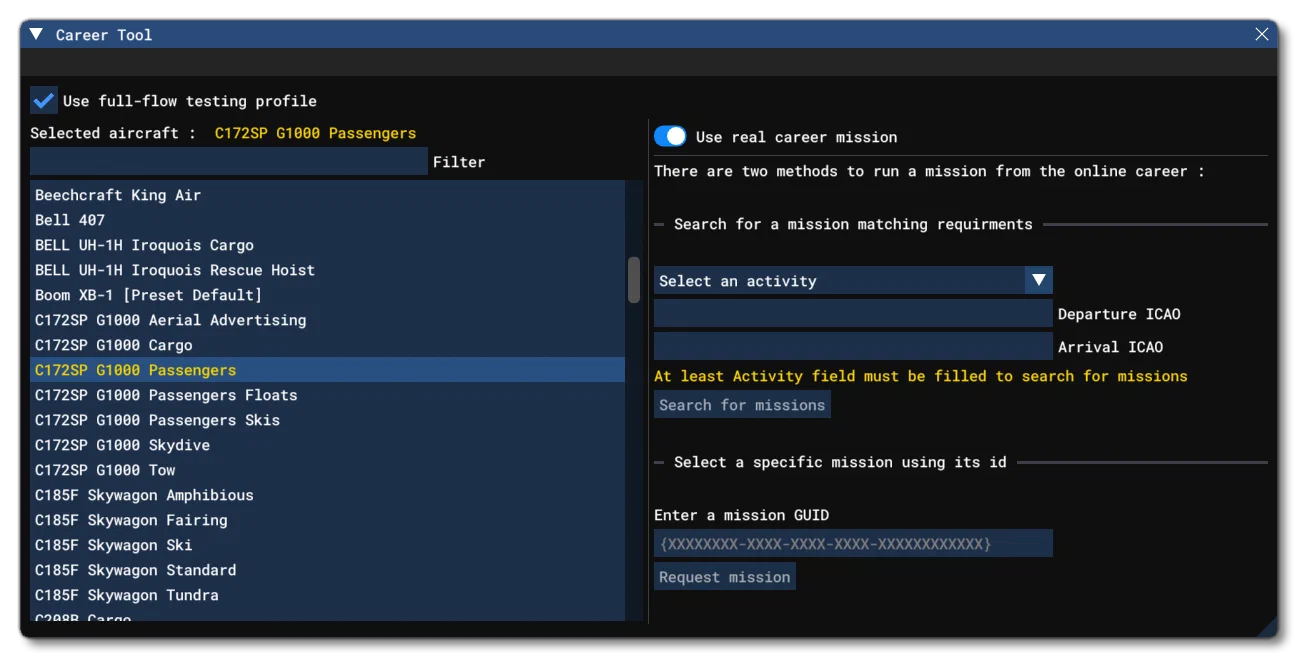This screenshot has width=1298, height=658.
Task: Select C172SP G1000 Aerial Advertising
Action: [x=327, y=320]
